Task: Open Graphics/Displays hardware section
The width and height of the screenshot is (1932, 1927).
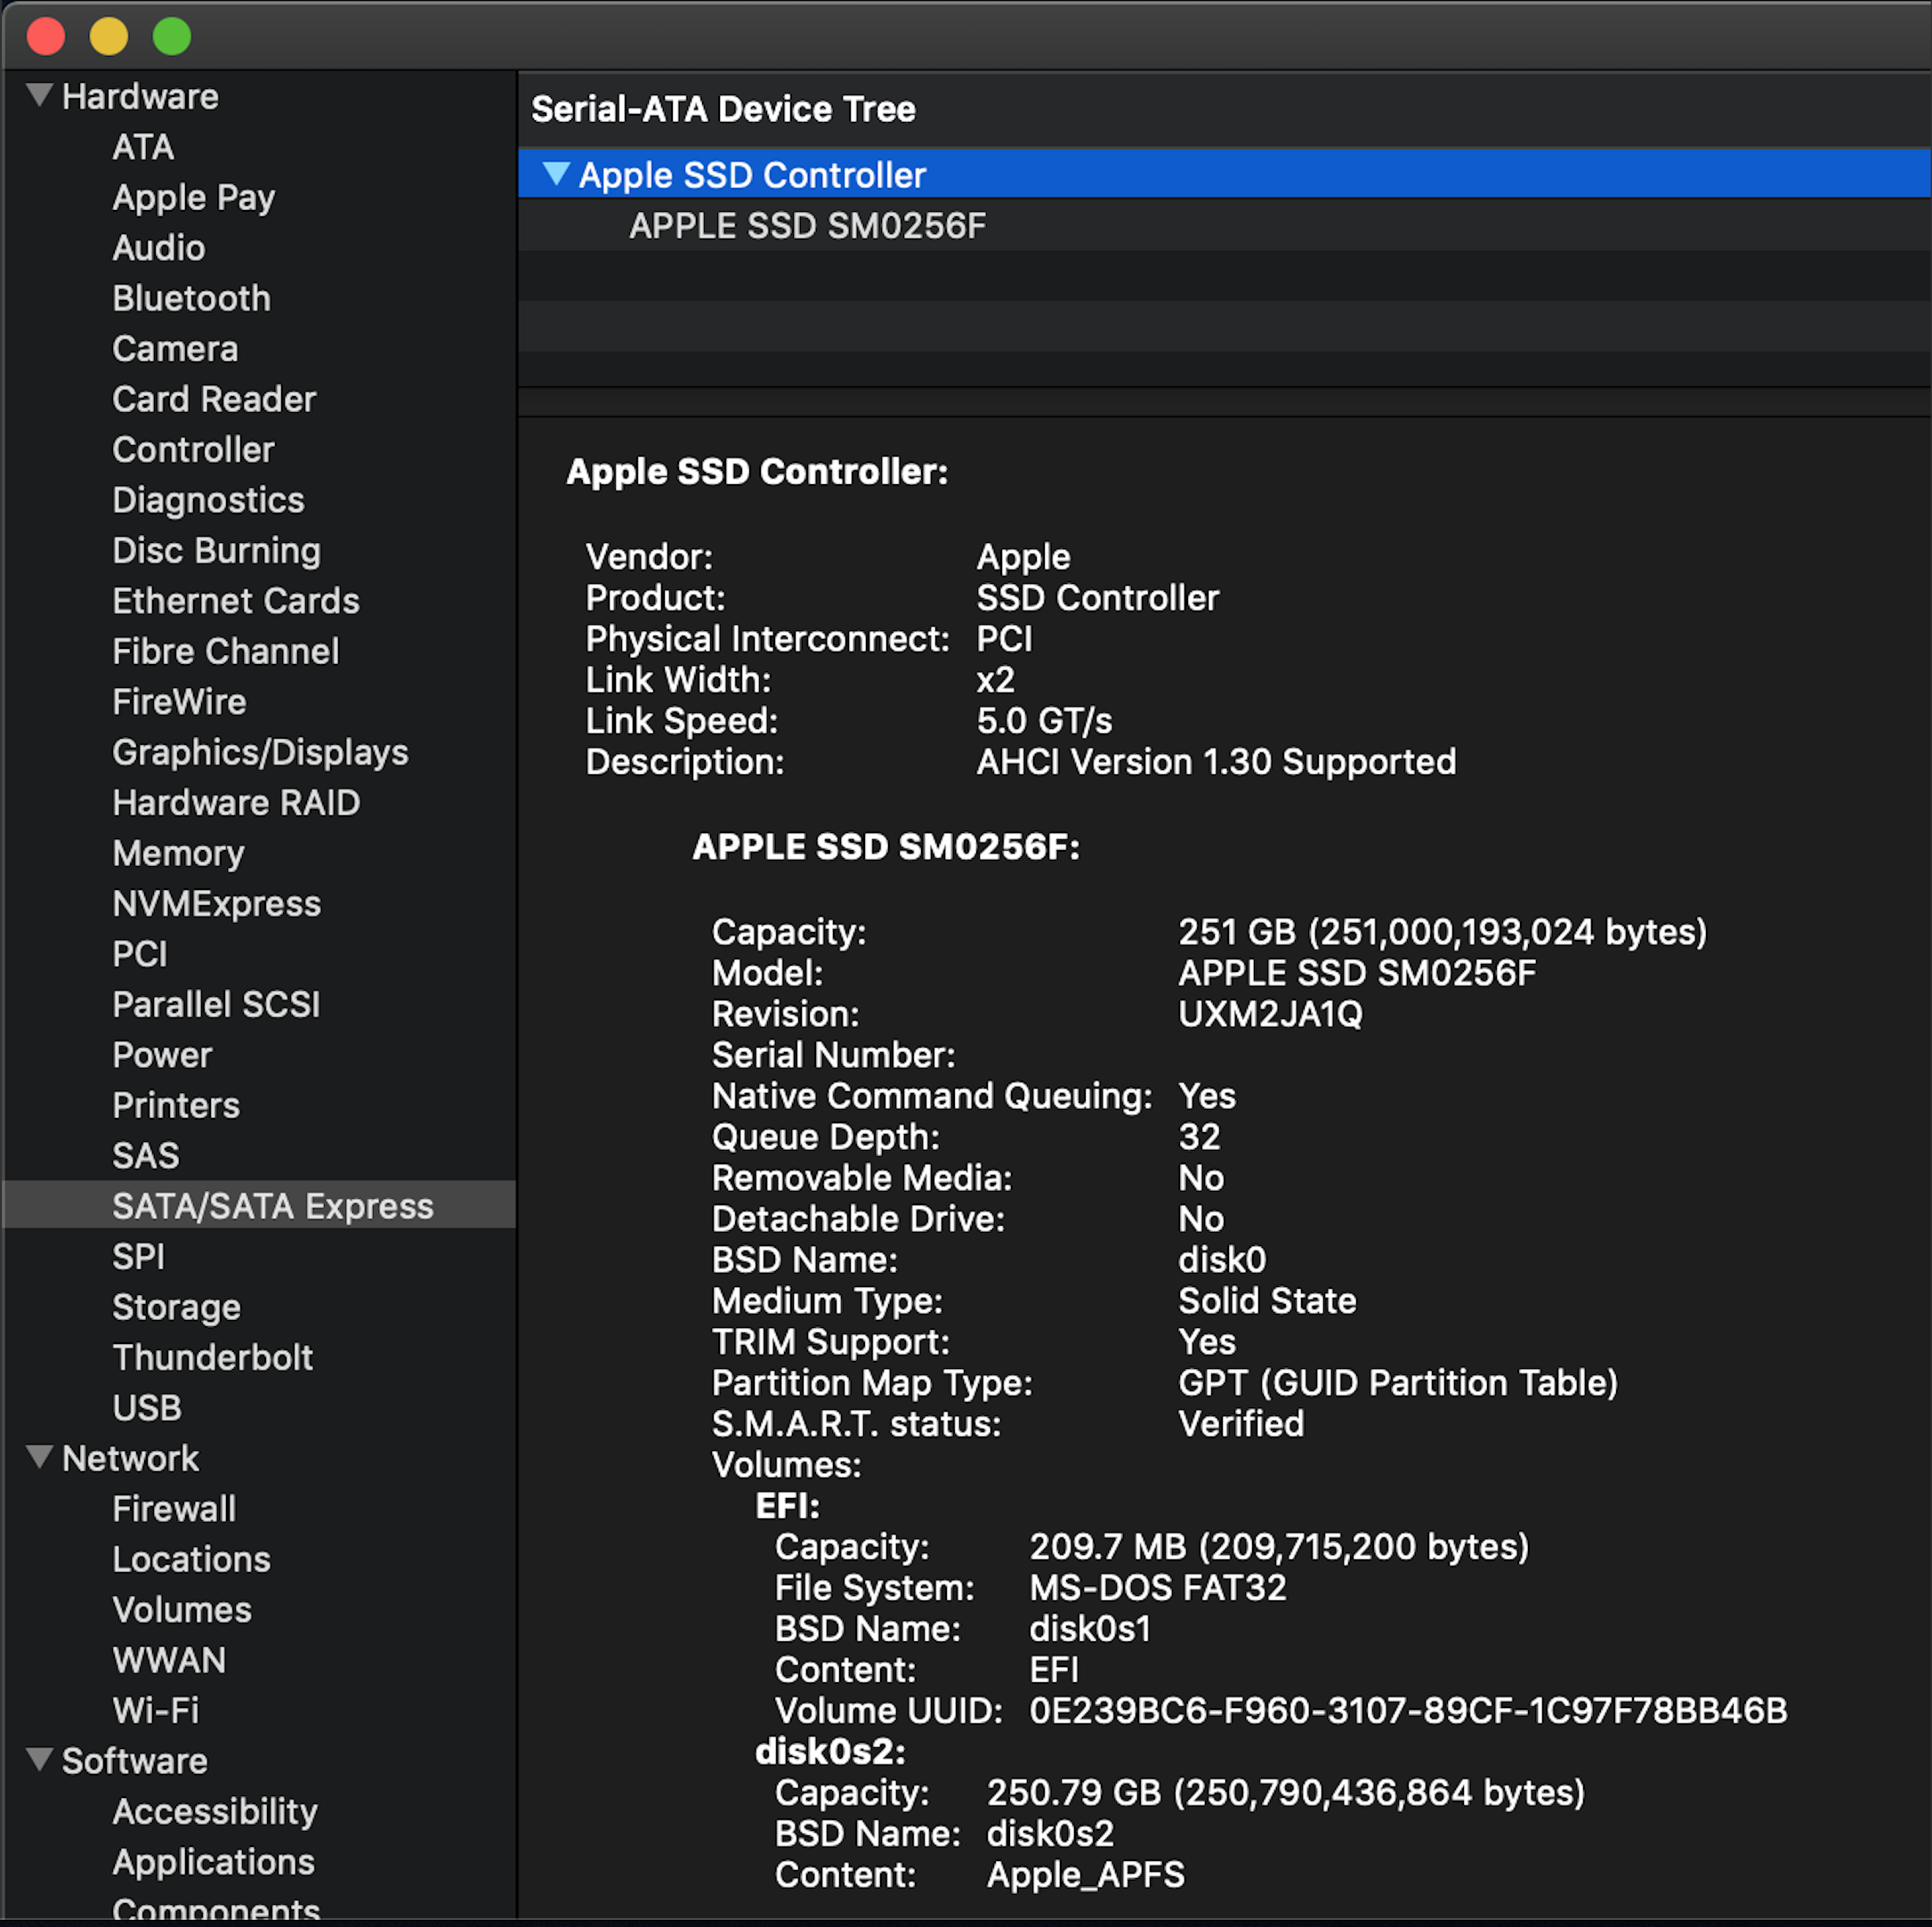Action: pos(260,752)
